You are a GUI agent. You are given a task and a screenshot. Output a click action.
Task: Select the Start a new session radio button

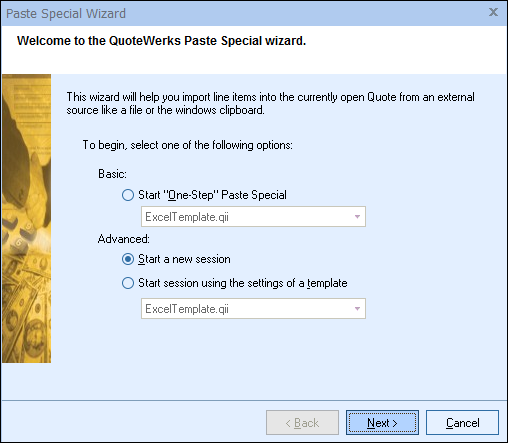click(128, 259)
